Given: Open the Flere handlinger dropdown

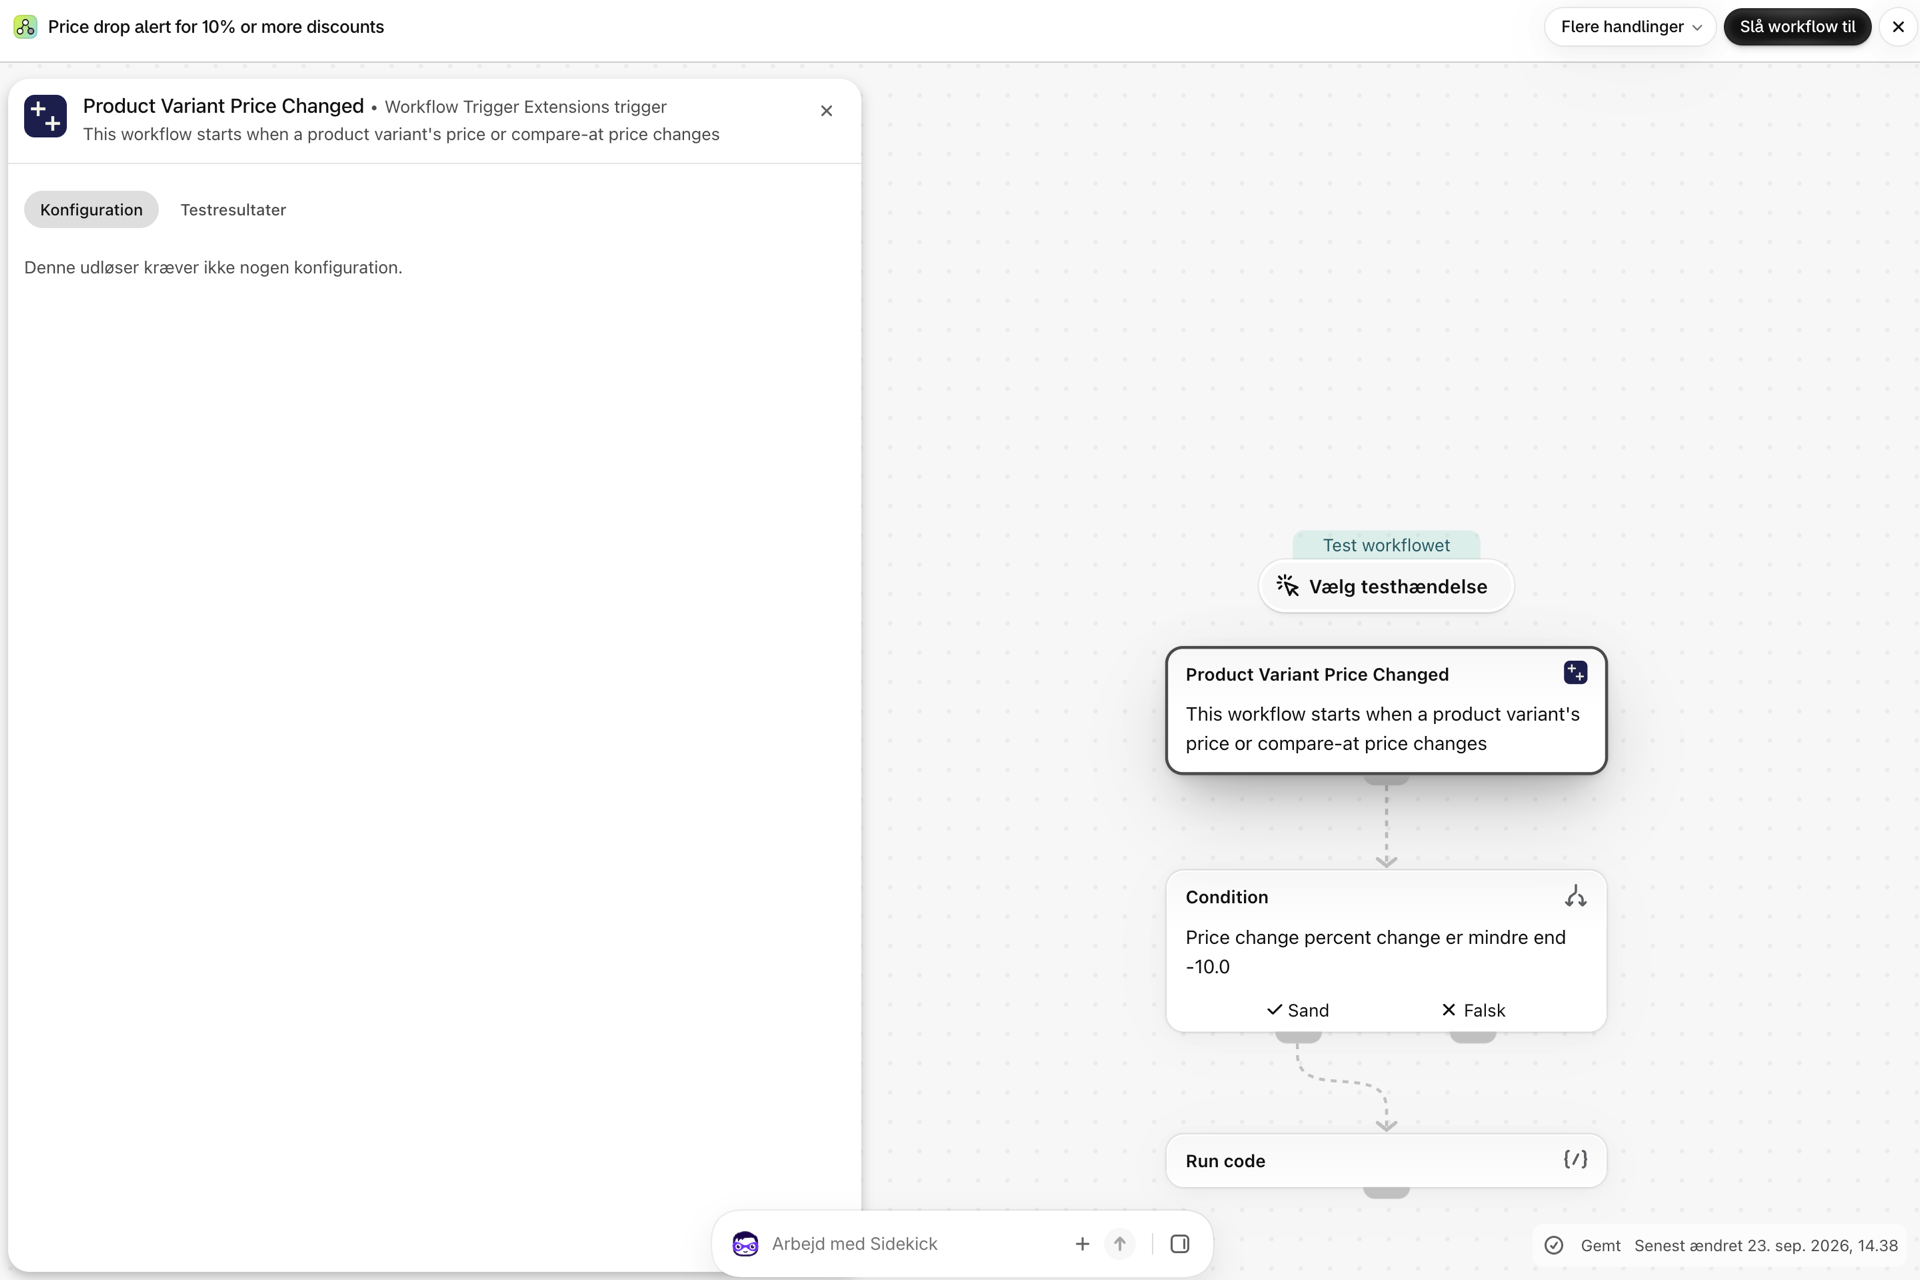Looking at the screenshot, I should [1630, 27].
